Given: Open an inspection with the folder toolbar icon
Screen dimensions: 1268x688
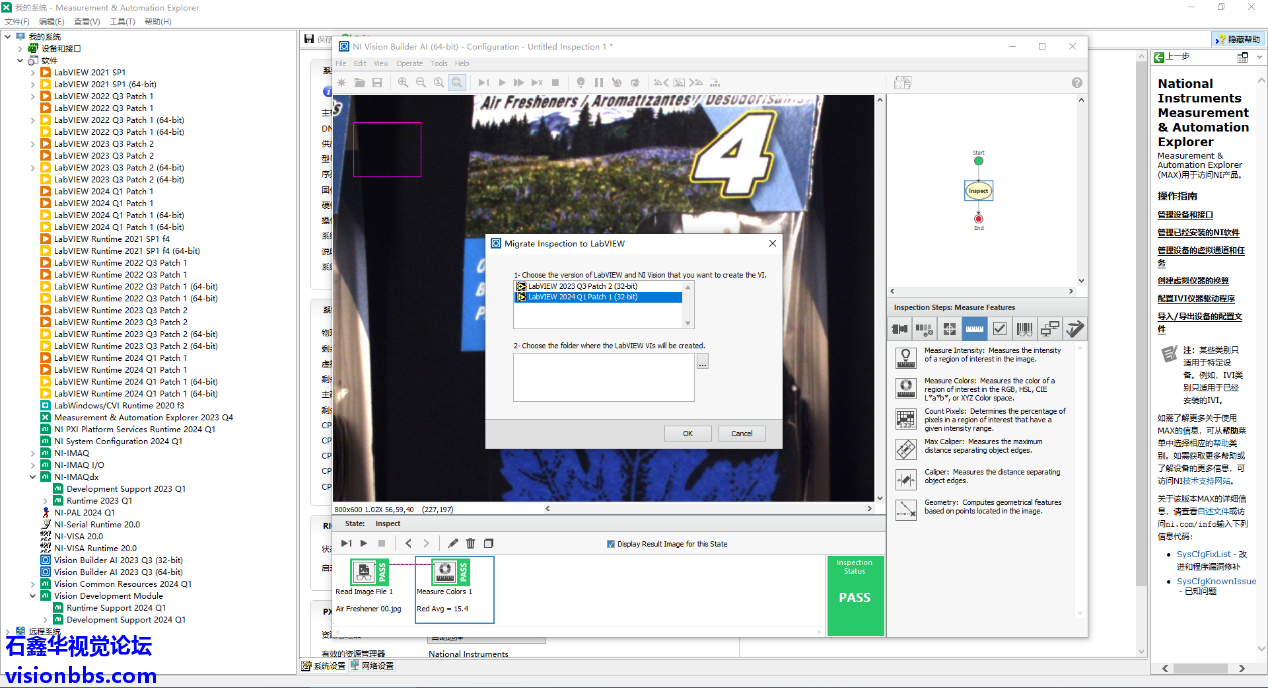Looking at the screenshot, I should click(x=359, y=83).
